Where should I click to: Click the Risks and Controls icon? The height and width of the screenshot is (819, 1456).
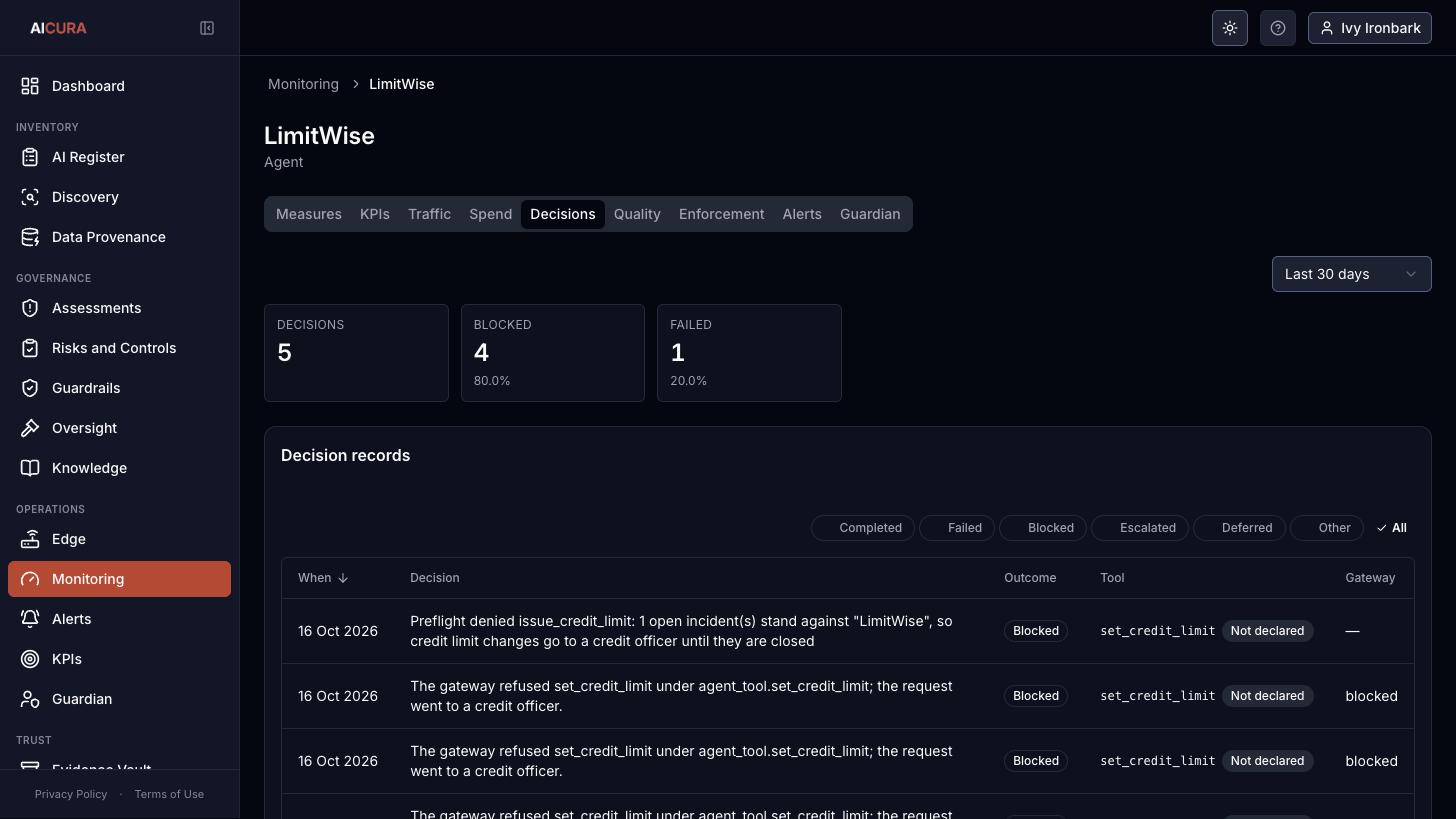pos(30,348)
